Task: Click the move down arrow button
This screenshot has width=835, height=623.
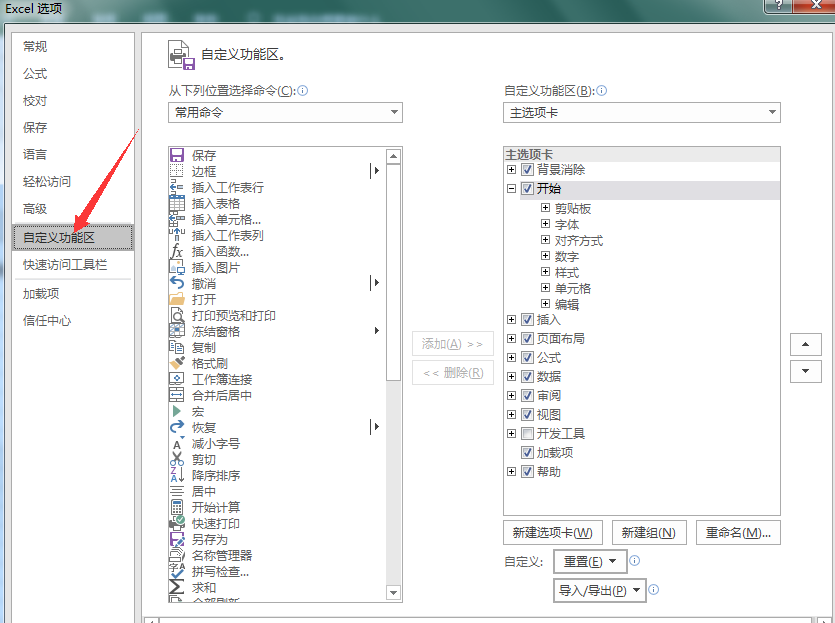Action: (806, 371)
